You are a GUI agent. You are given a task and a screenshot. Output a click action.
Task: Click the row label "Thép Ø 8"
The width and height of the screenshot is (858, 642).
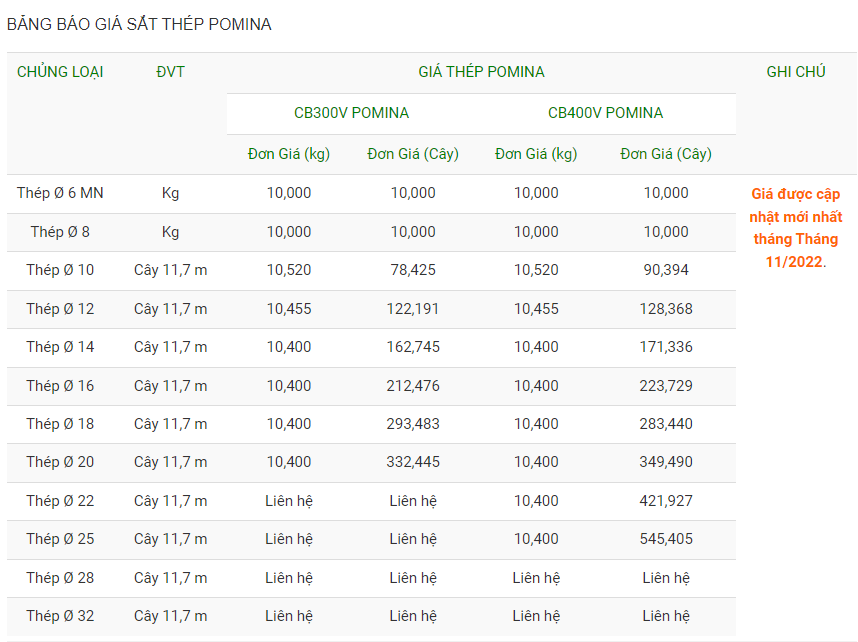point(60,232)
